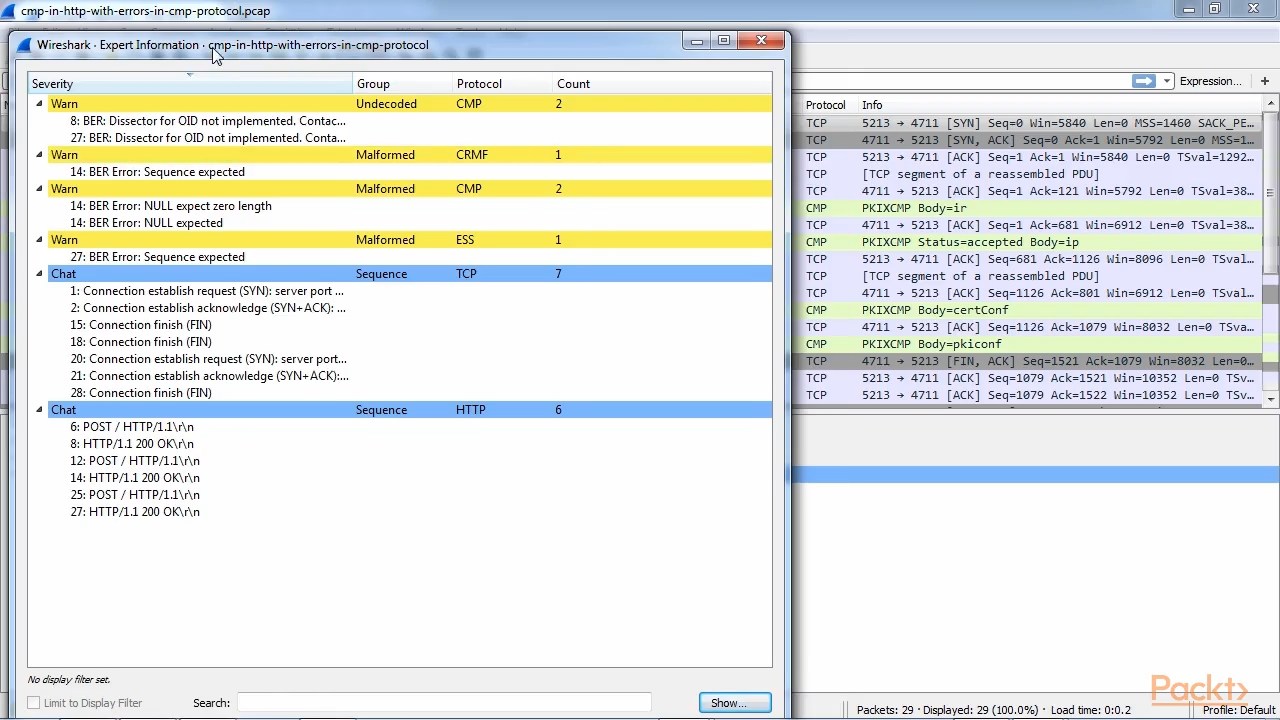The image size is (1280, 720).
Task: Select highlighted row in packet details pane
Action: tap(1033, 474)
